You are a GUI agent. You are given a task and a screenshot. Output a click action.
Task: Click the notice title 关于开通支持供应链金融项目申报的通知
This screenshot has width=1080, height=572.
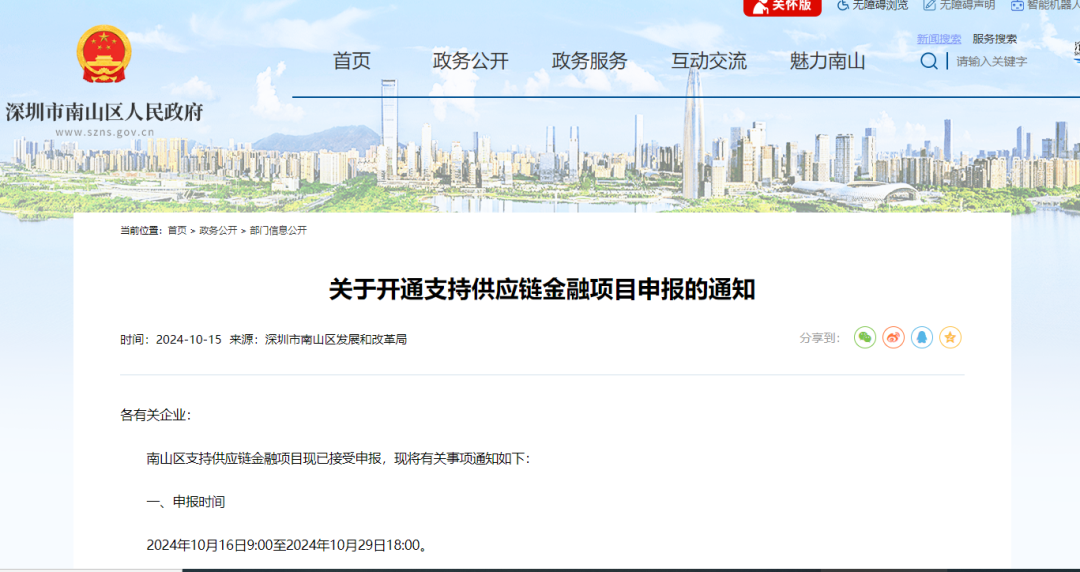coord(542,289)
